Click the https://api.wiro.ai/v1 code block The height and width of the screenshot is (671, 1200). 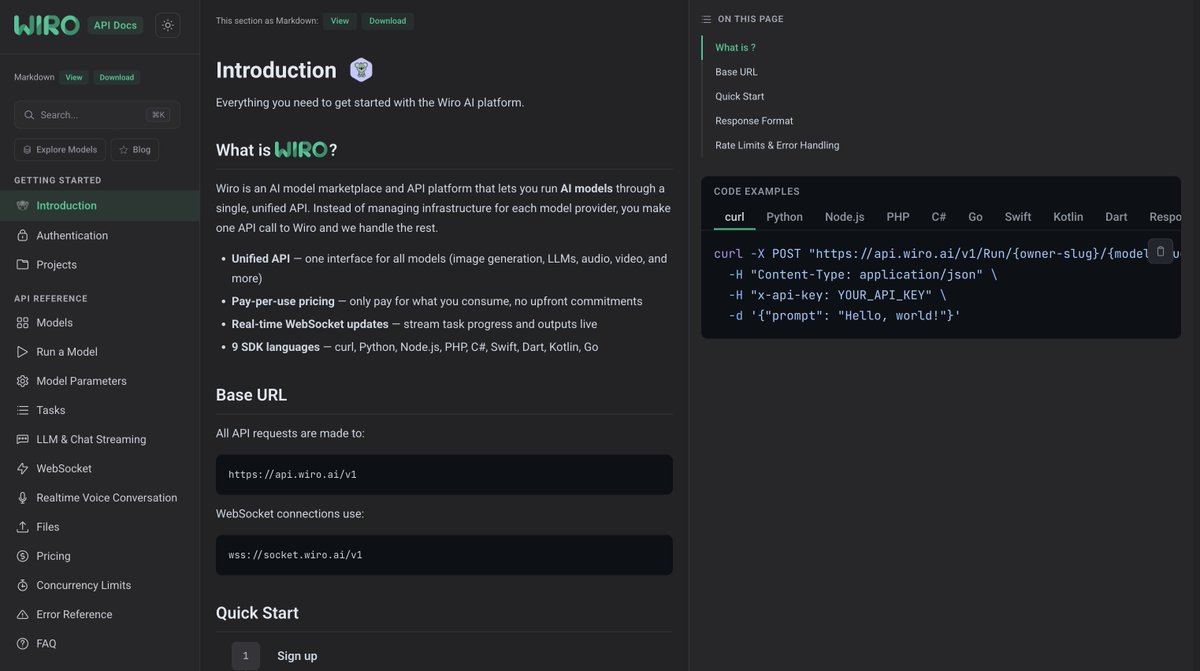click(x=444, y=474)
